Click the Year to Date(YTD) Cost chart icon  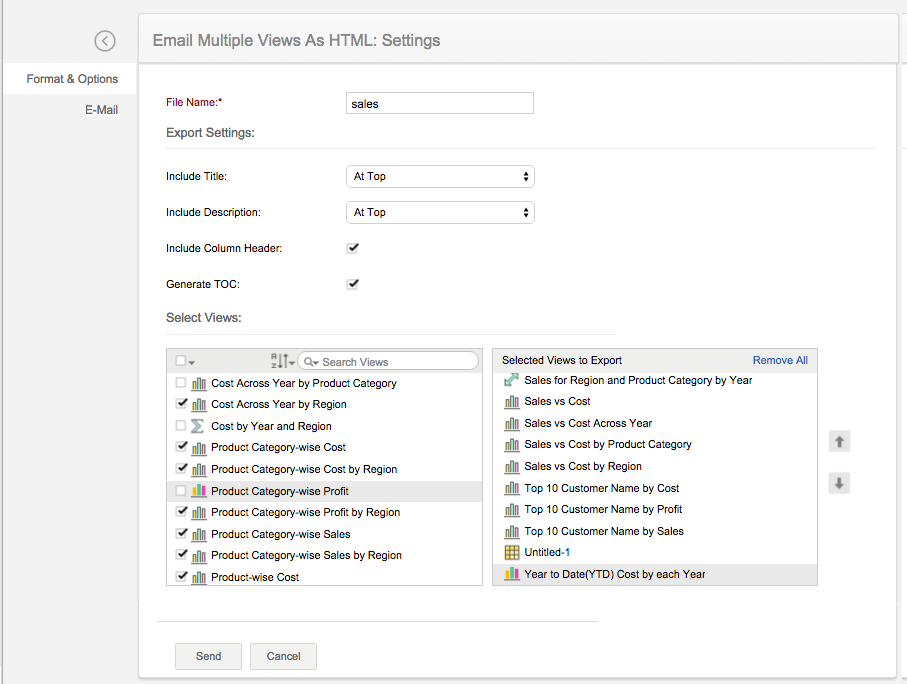(512, 574)
